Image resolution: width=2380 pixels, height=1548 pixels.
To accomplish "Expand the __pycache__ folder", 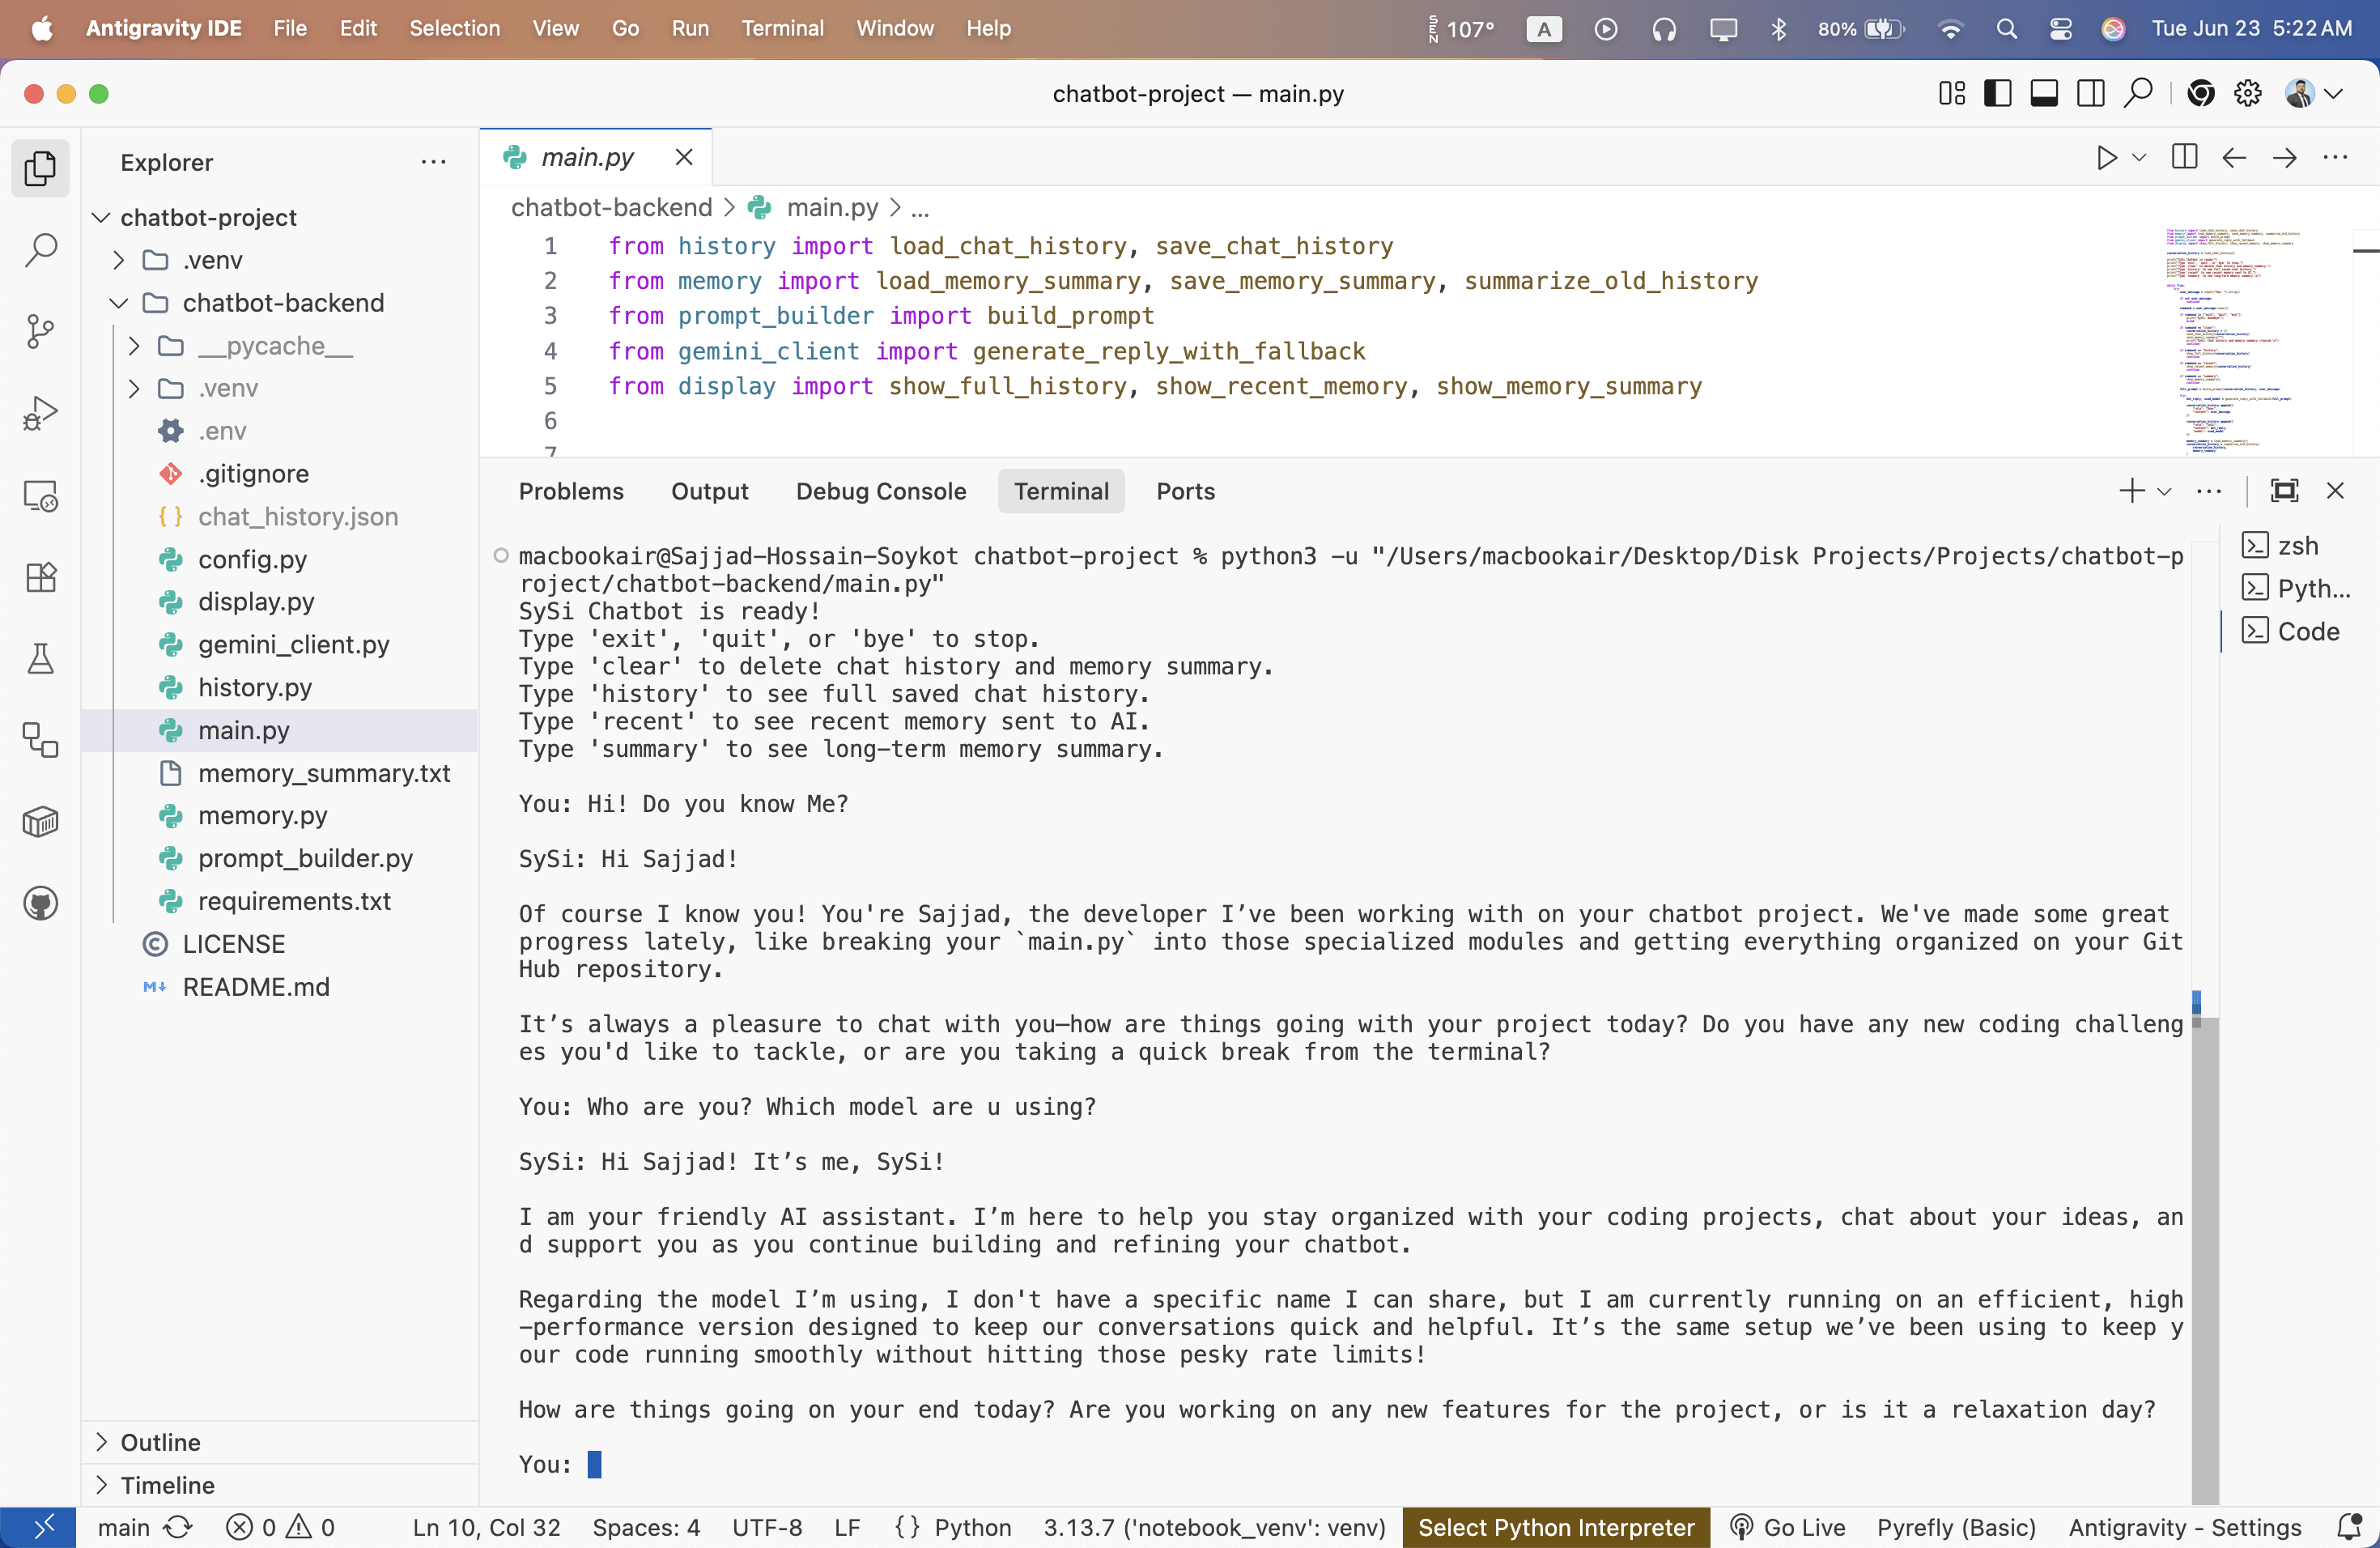I will [x=134, y=346].
